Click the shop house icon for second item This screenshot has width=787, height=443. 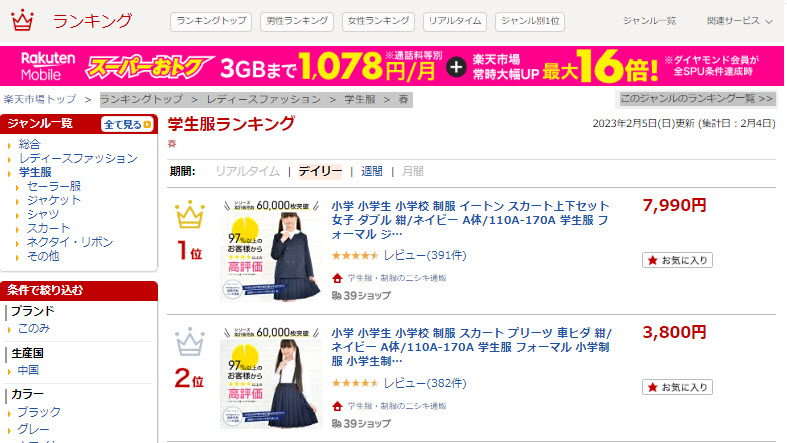tap(337, 406)
